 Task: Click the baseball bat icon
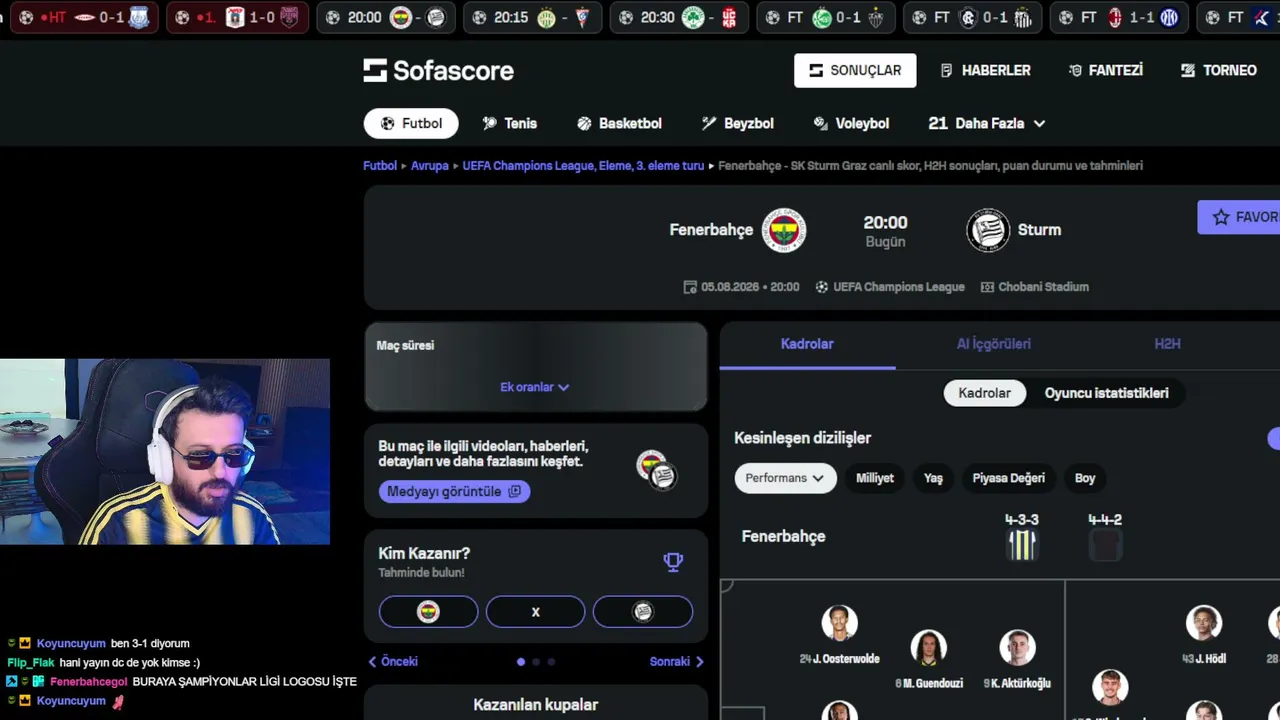coord(709,123)
